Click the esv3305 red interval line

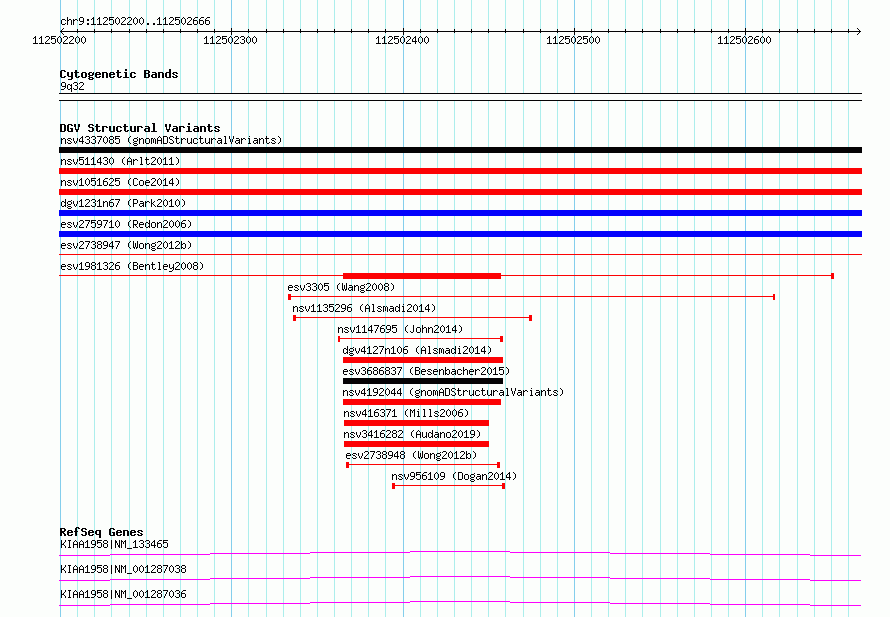(532, 297)
